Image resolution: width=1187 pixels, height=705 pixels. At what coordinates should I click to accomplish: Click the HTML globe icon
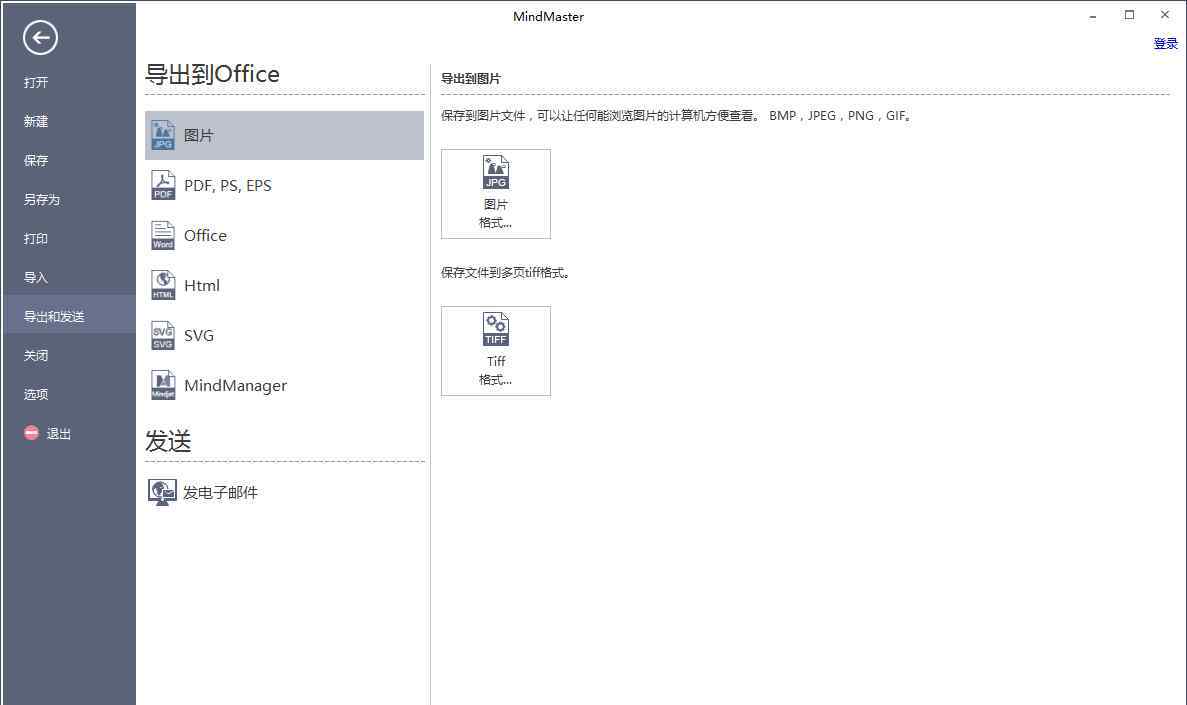(163, 285)
